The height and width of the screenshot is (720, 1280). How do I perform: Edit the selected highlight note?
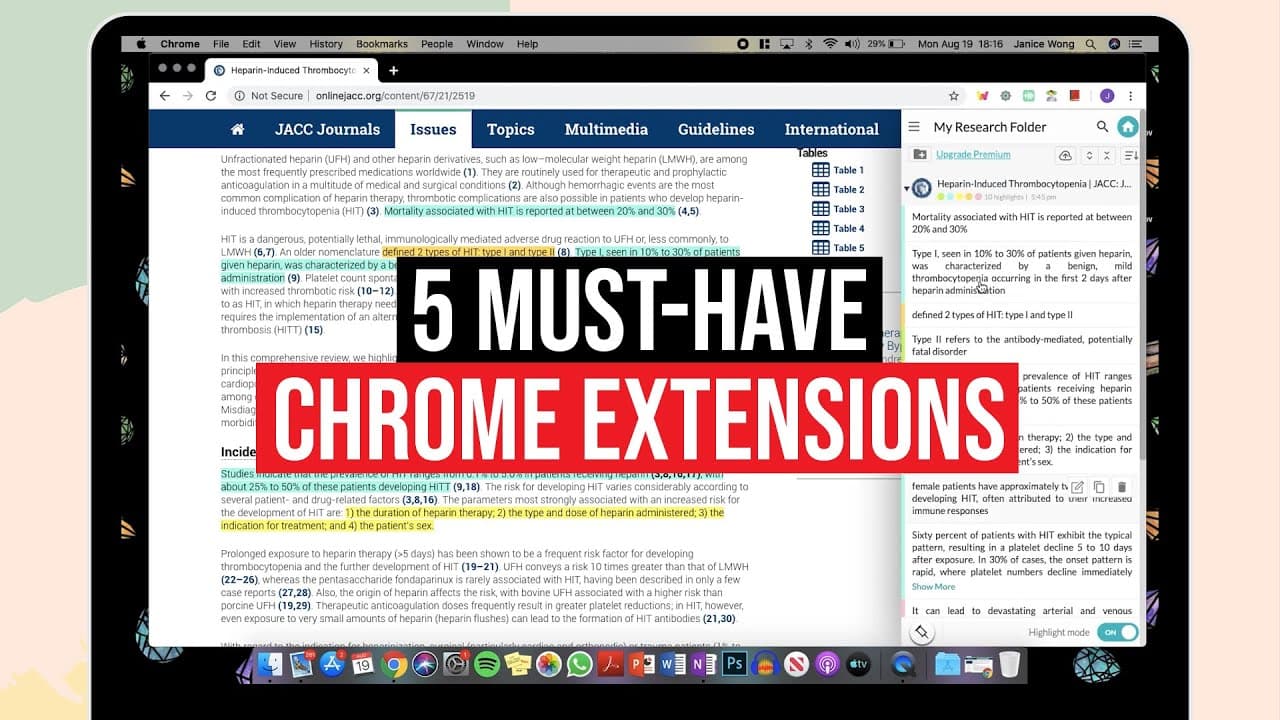1077,487
